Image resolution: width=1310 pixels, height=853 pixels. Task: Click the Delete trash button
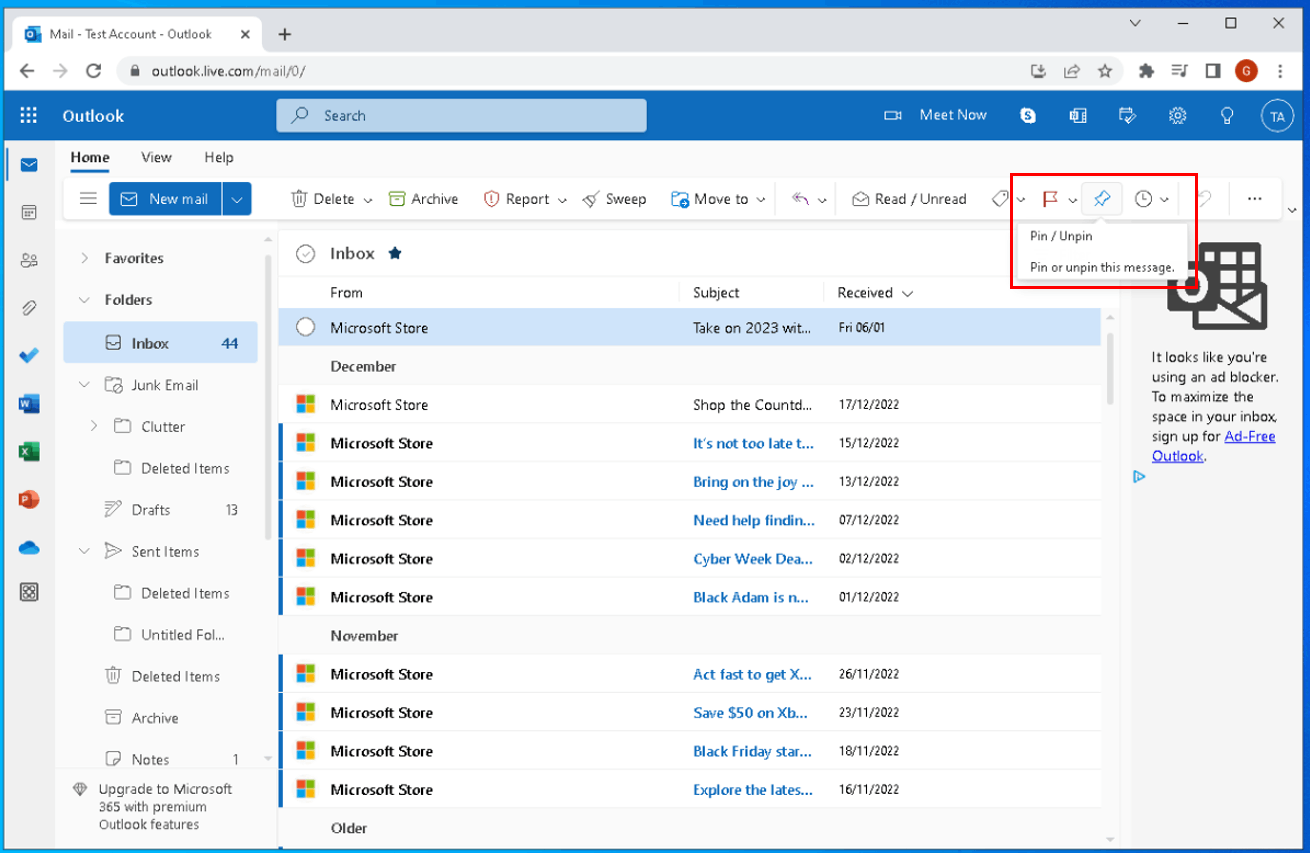click(323, 199)
